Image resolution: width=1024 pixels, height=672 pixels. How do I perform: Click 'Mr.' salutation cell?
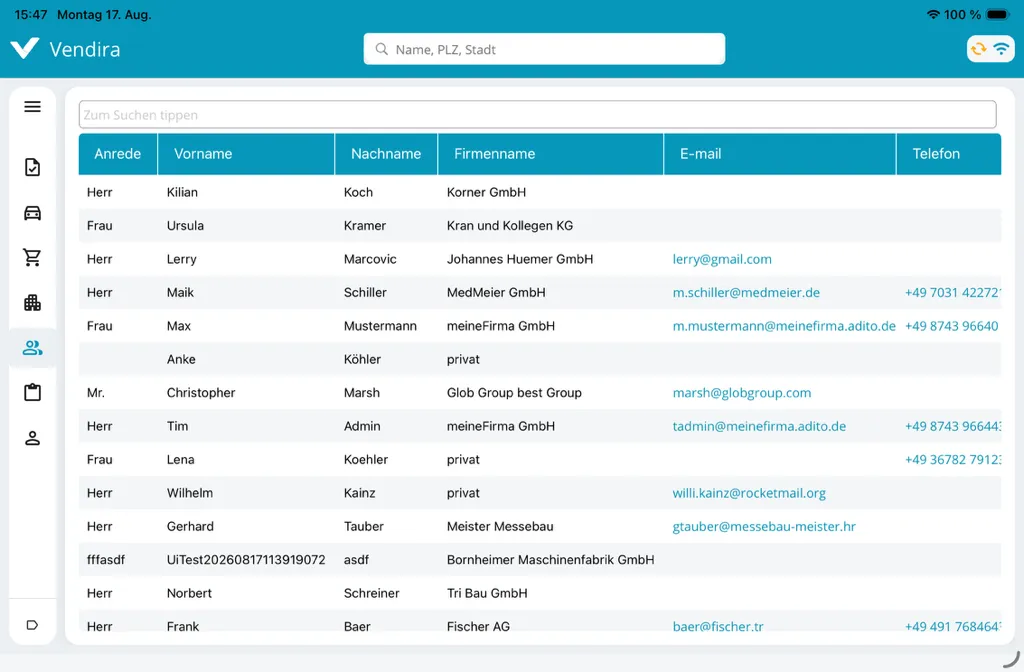point(95,393)
